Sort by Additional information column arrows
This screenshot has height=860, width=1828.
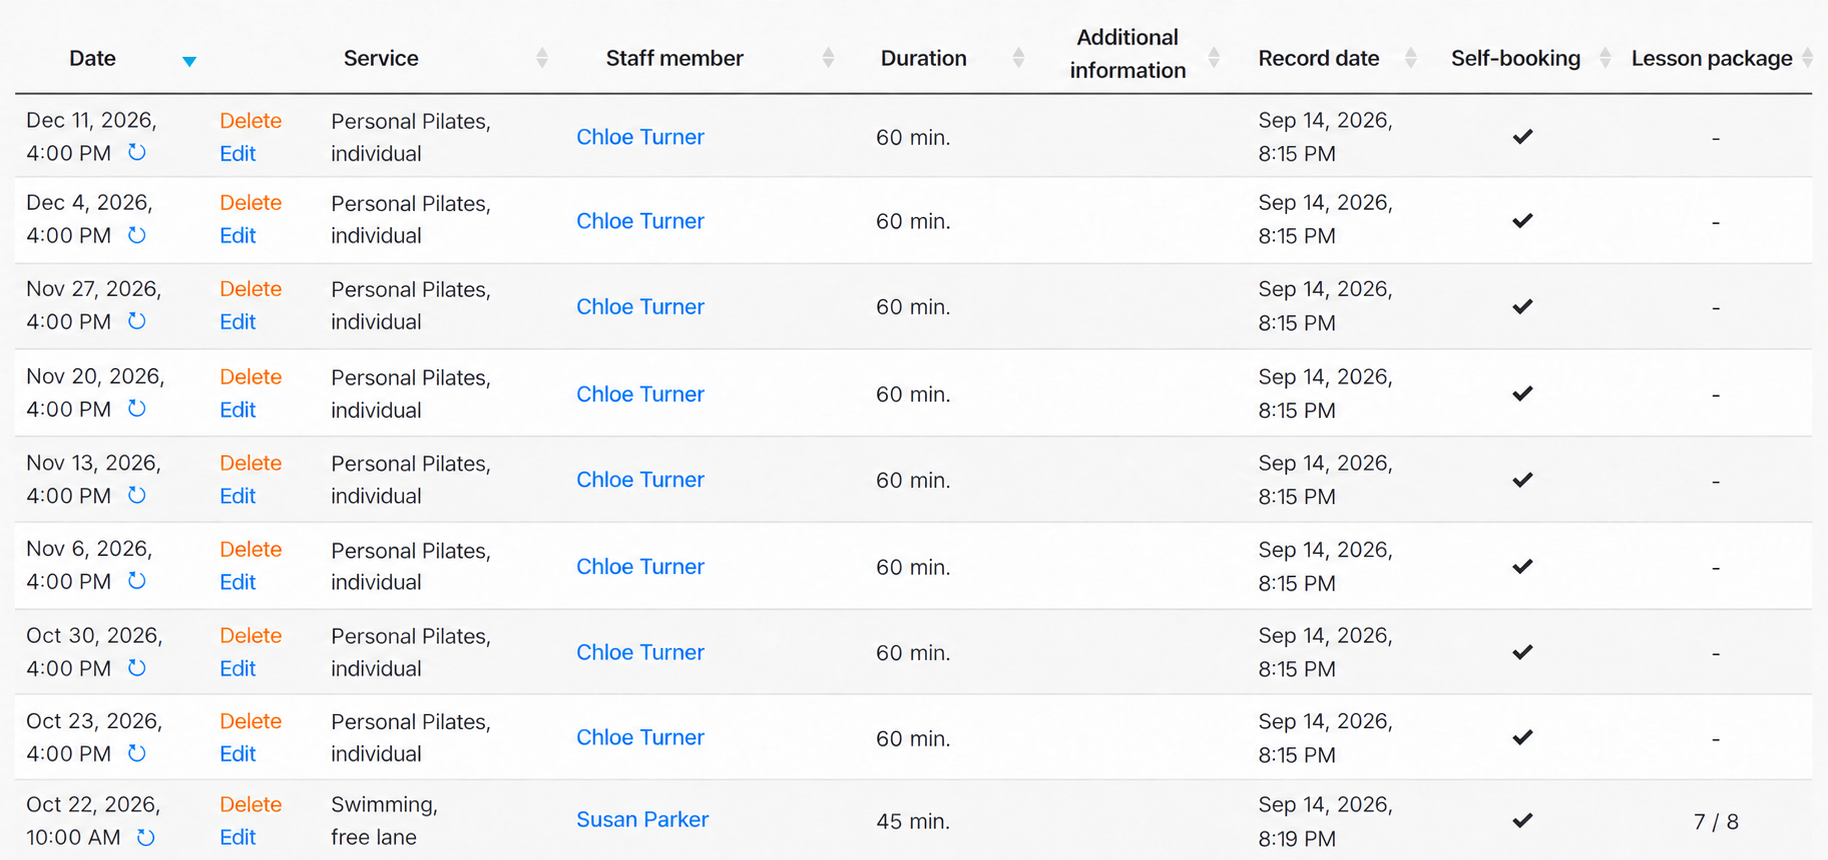[x=1214, y=58]
